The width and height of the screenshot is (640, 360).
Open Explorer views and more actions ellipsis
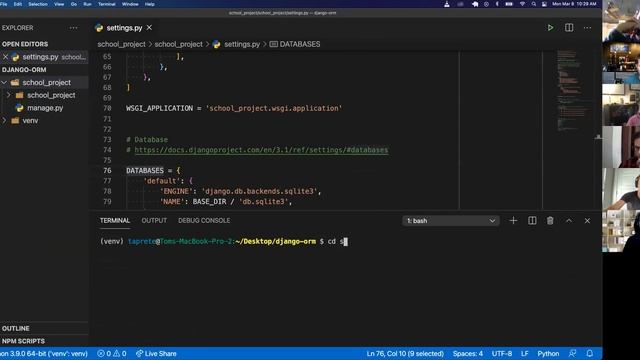tap(73, 28)
